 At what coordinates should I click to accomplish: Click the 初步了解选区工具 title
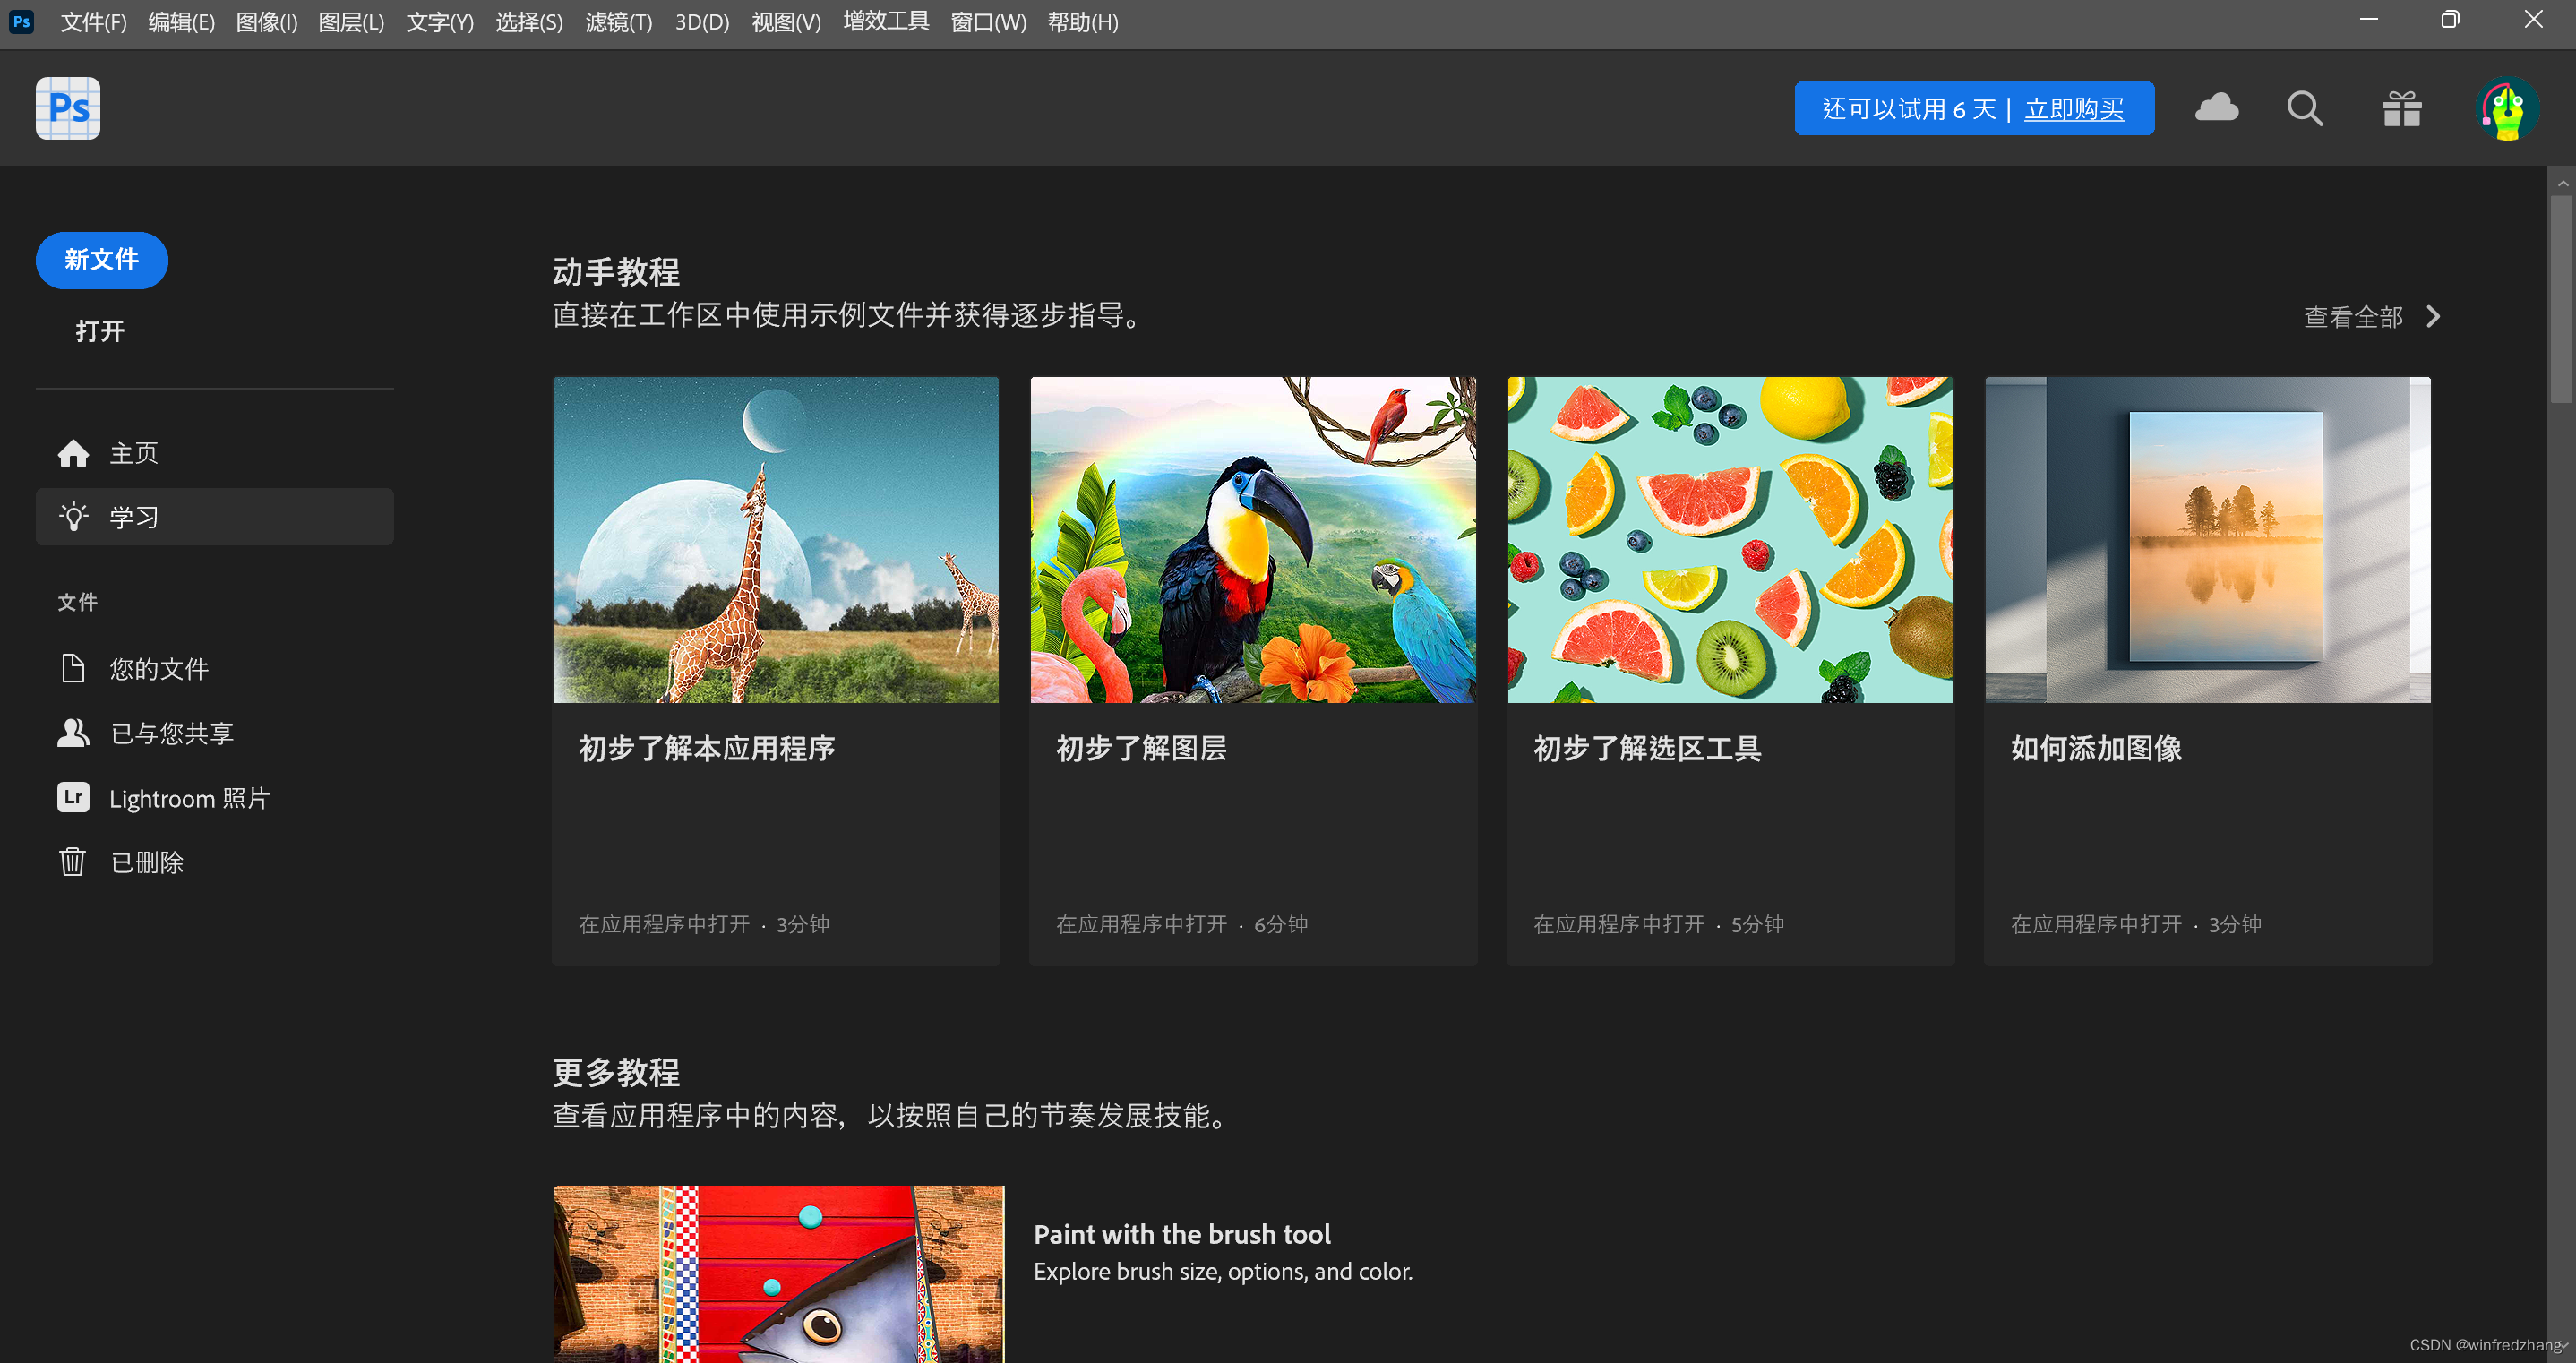[1647, 748]
